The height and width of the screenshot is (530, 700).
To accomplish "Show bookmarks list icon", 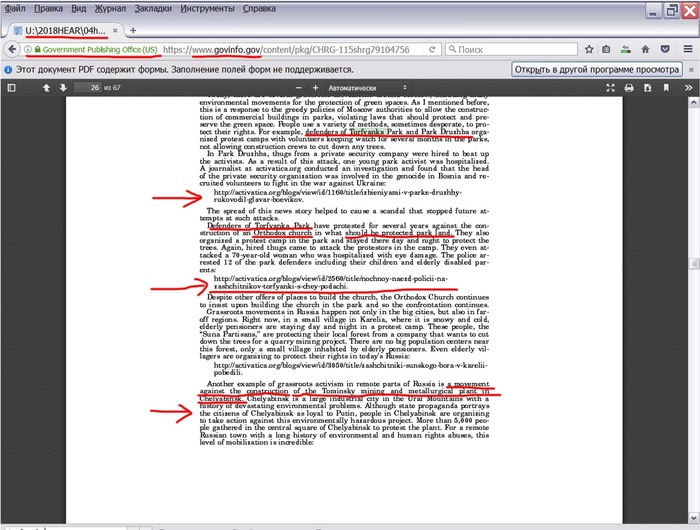I will [606, 49].
